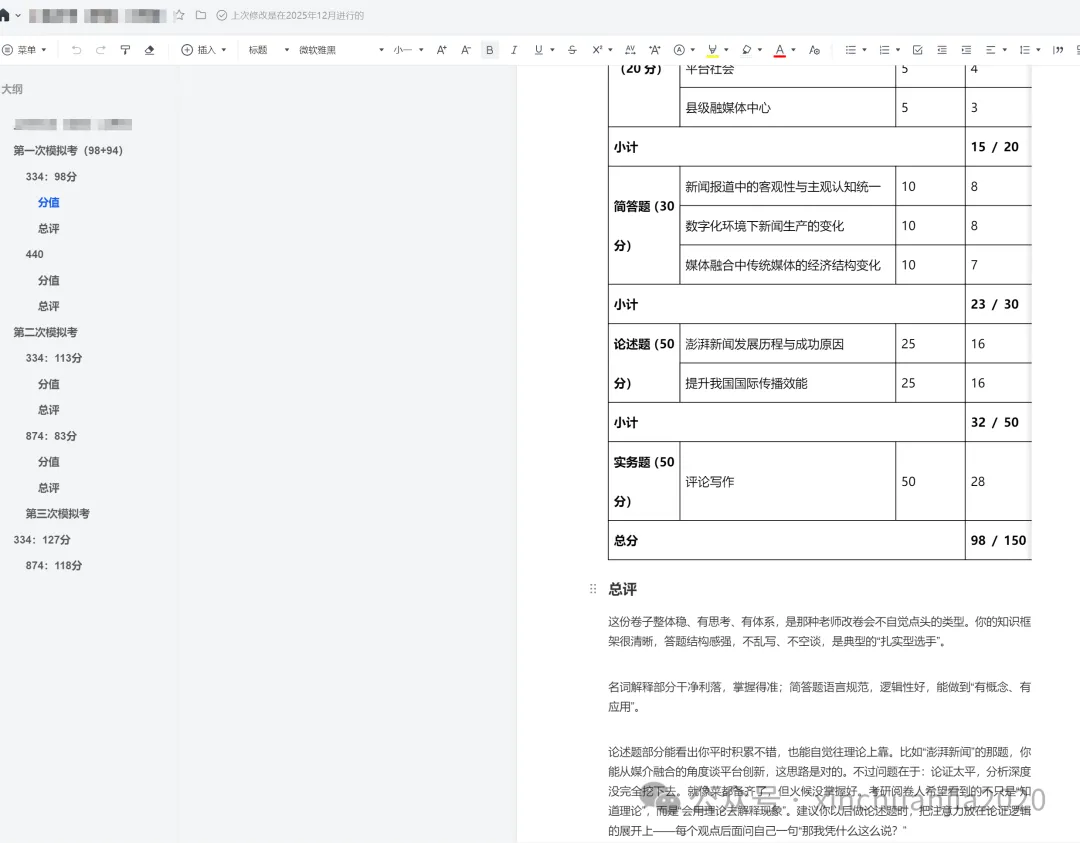
Task: Open the 微软雅黑 font family dropdown
Action: (x=341, y=50)
